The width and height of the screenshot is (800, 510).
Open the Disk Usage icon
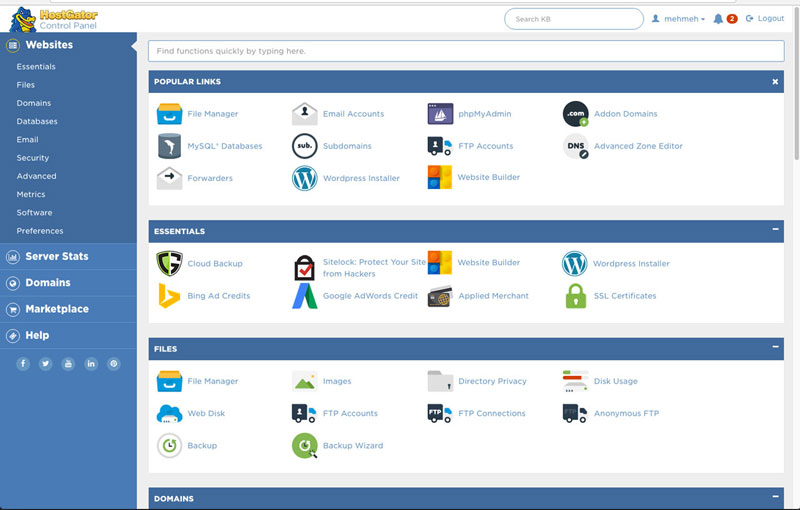pyautogui.click(x=576, y=381)
